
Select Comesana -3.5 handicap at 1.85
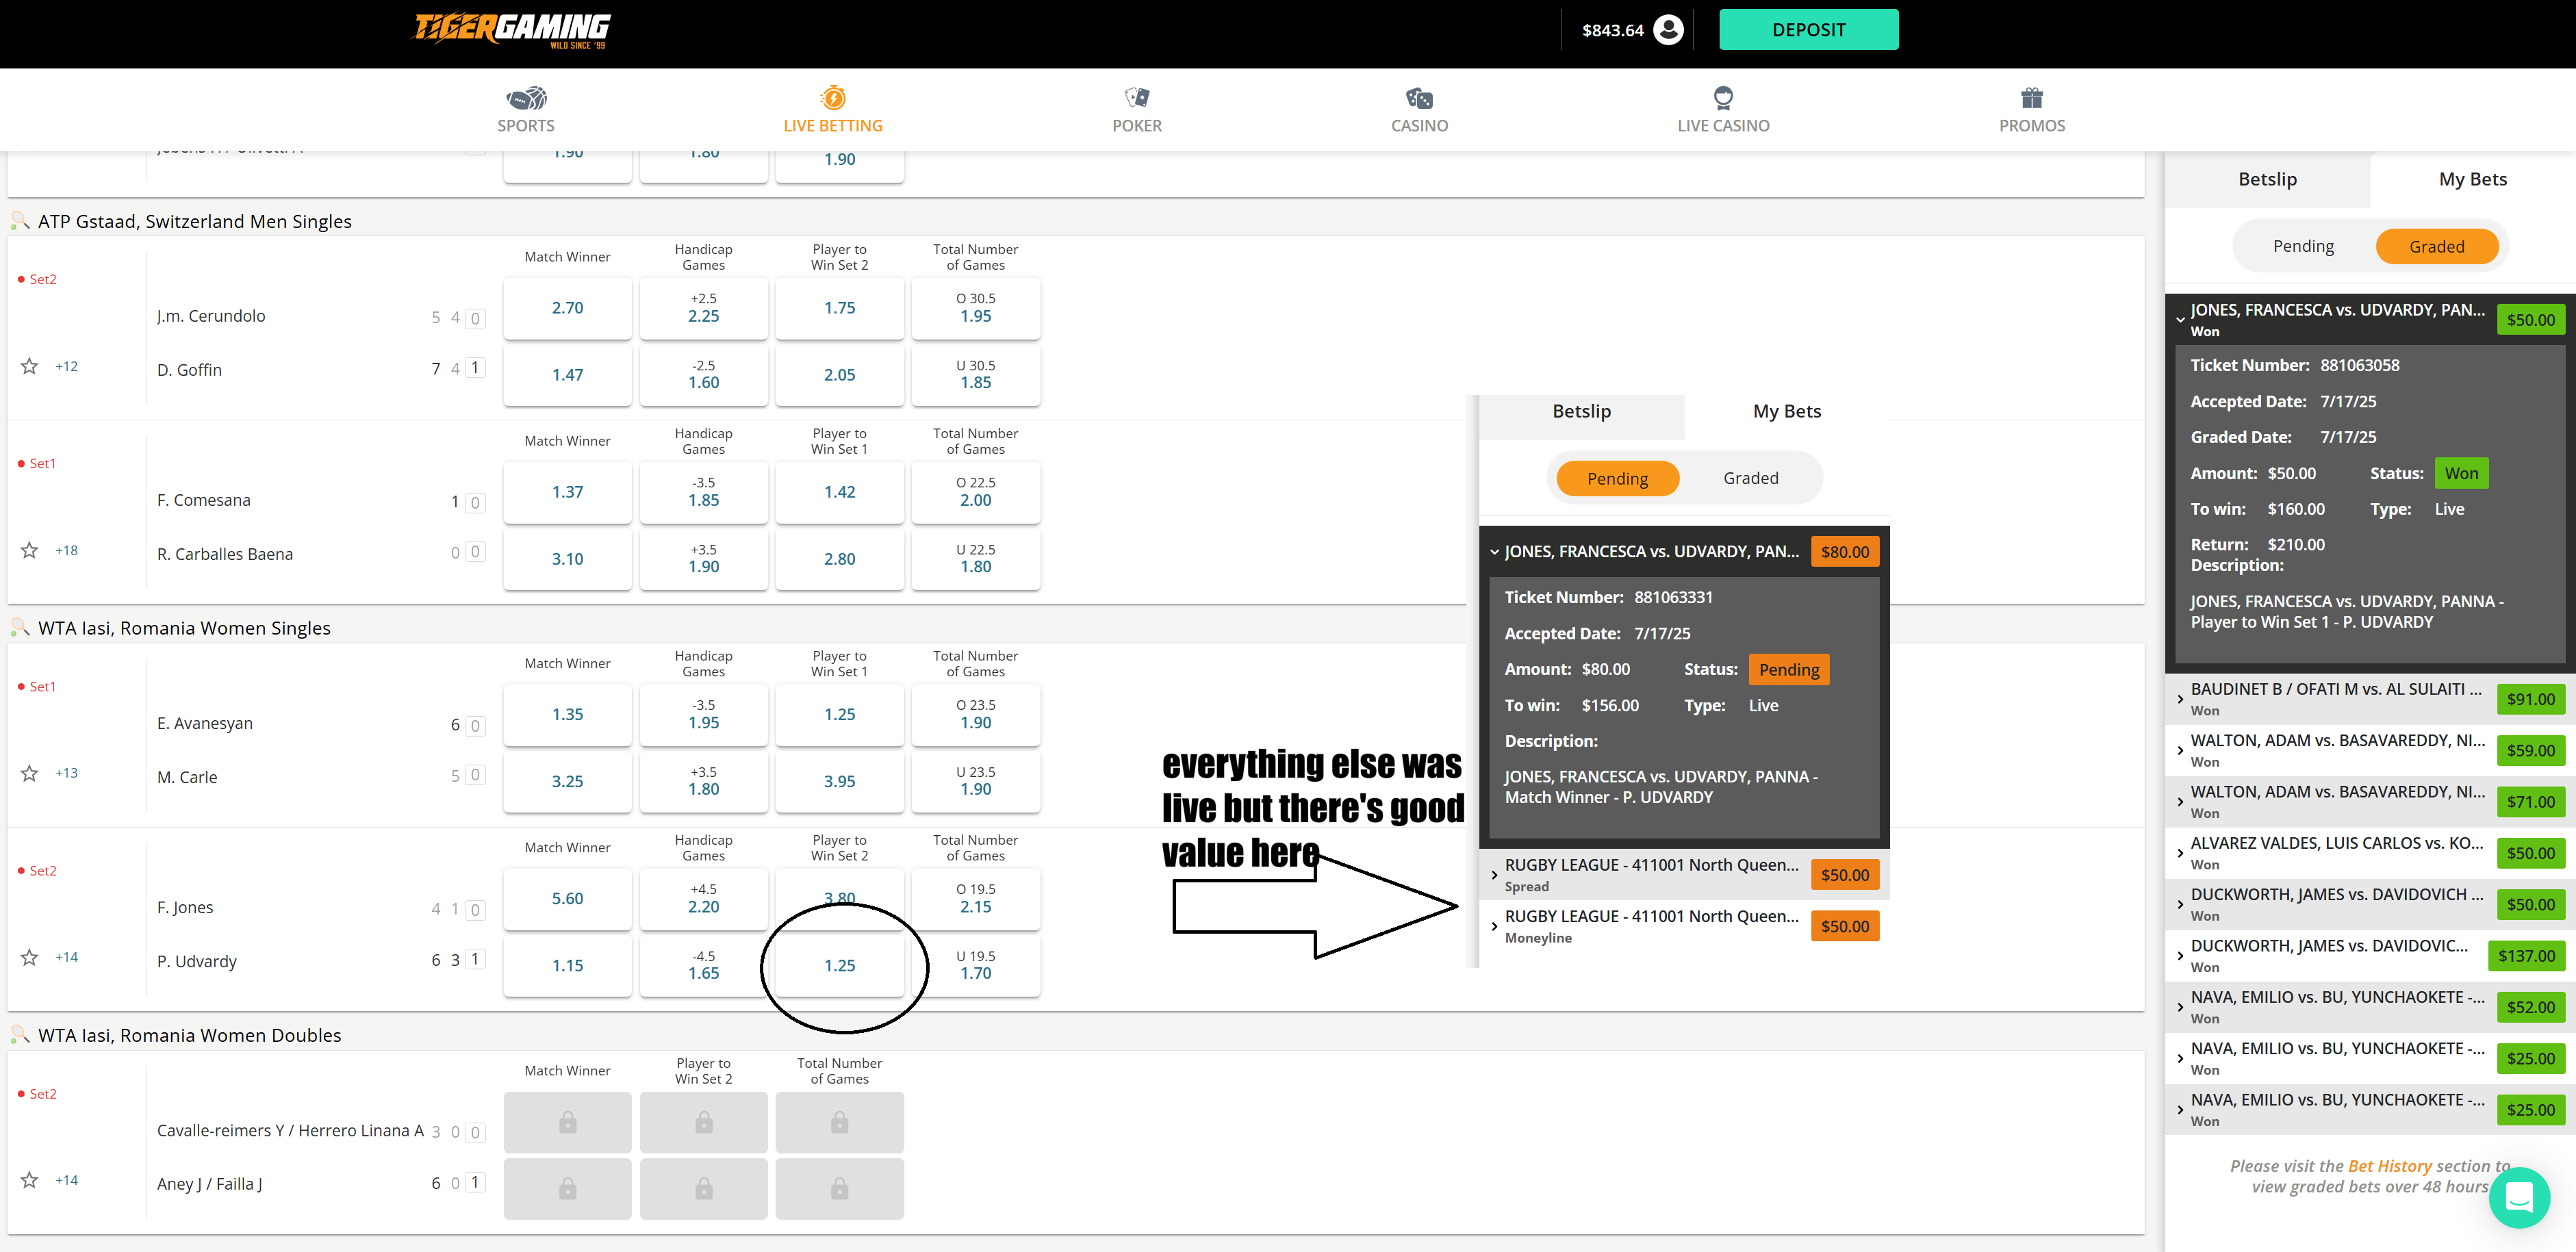(x=703, y=491)
